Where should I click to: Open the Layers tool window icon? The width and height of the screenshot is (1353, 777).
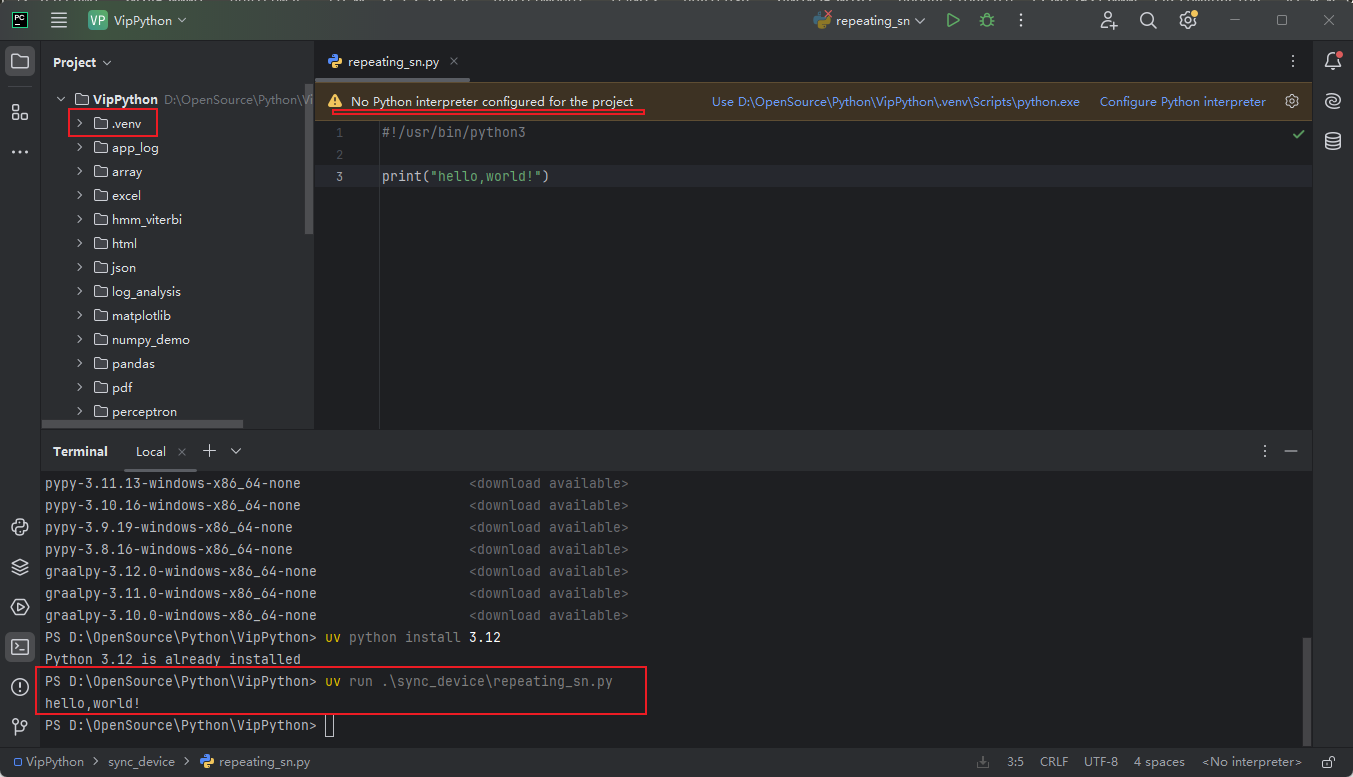pos(20,567)
